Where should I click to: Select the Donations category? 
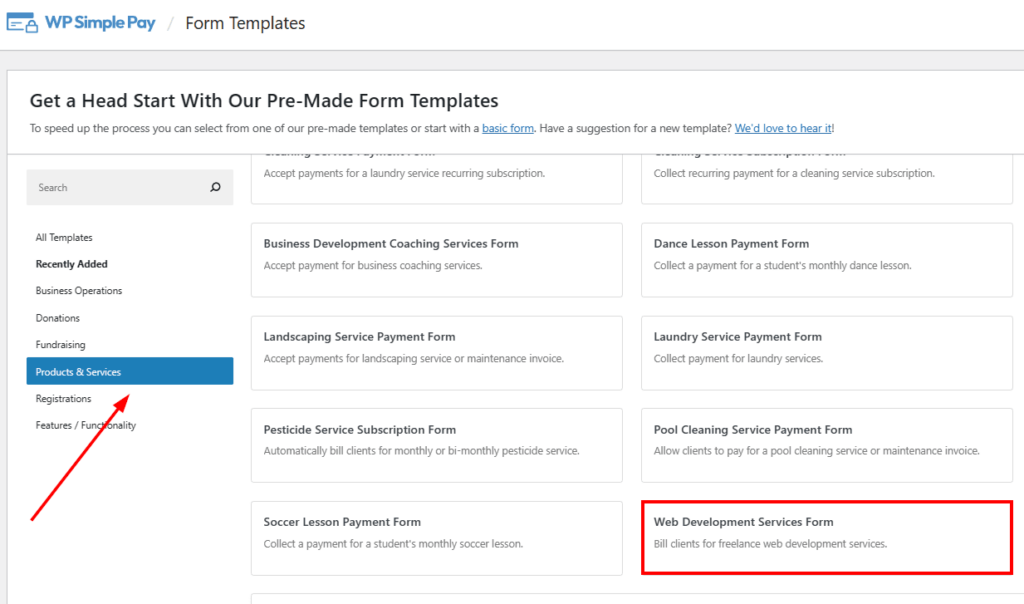58,318
